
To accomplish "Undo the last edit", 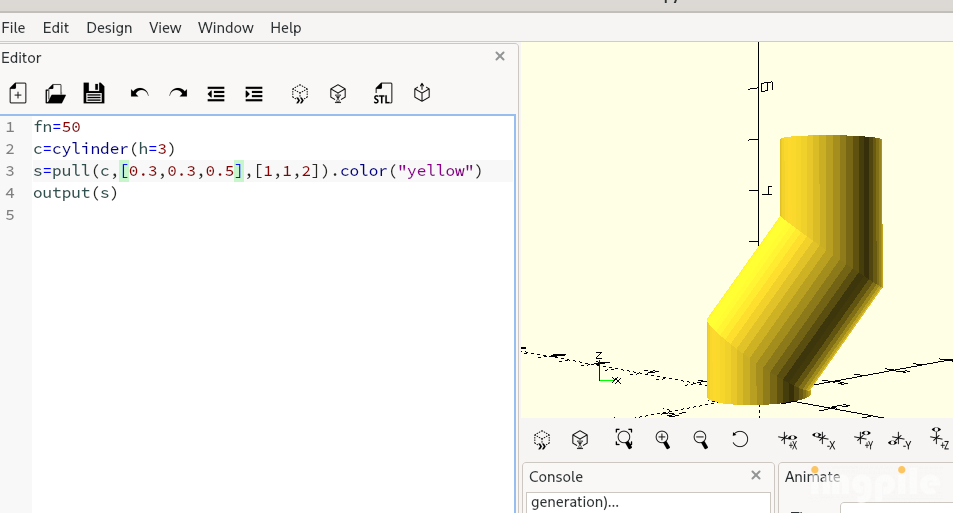I will [x=139, y=94].
